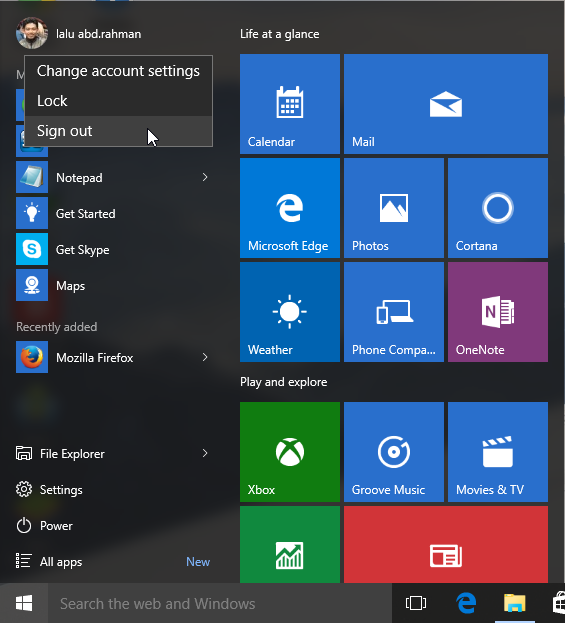The width and height of the screenshot is (565, 623).
Task: Click the Mozilla Firefox icon
Action: pyautogui.click(x=32, y=357)
